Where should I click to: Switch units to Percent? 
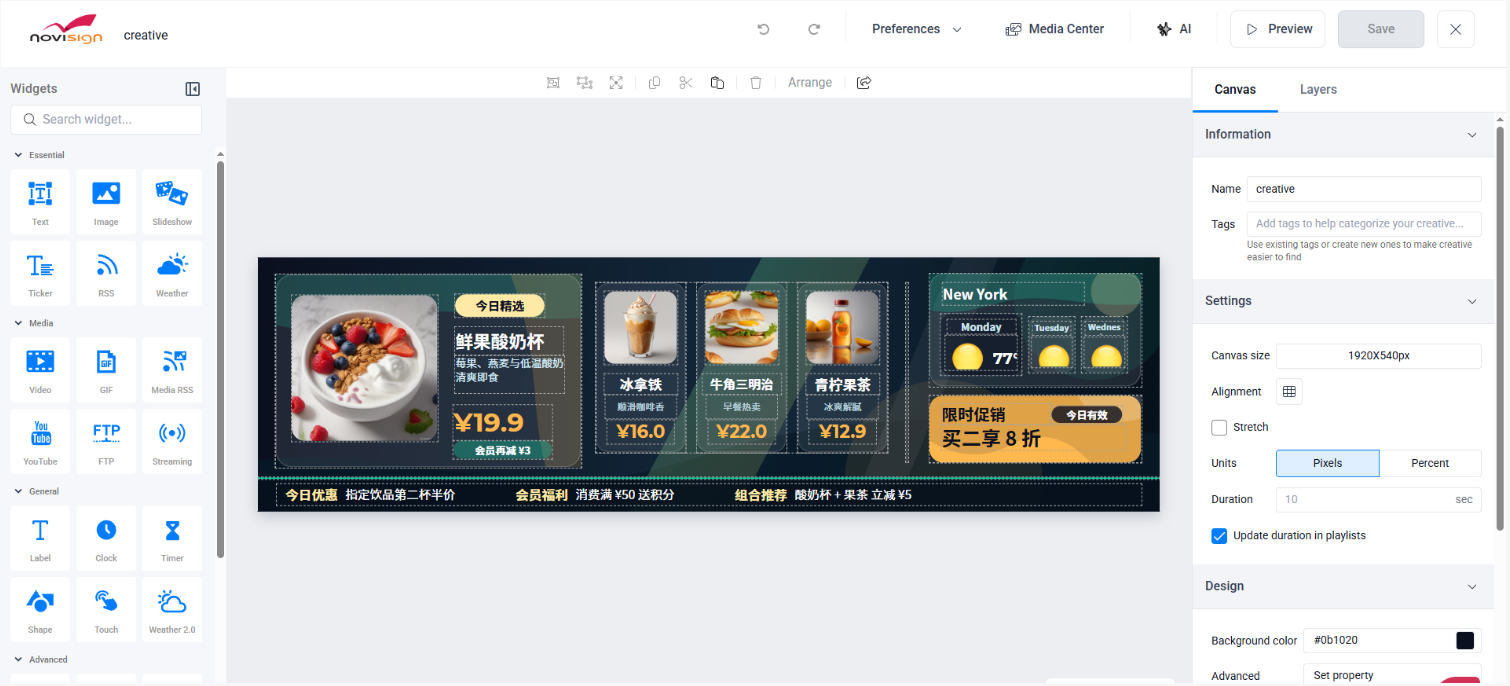pyautogui.click(x=1430, y=463)
